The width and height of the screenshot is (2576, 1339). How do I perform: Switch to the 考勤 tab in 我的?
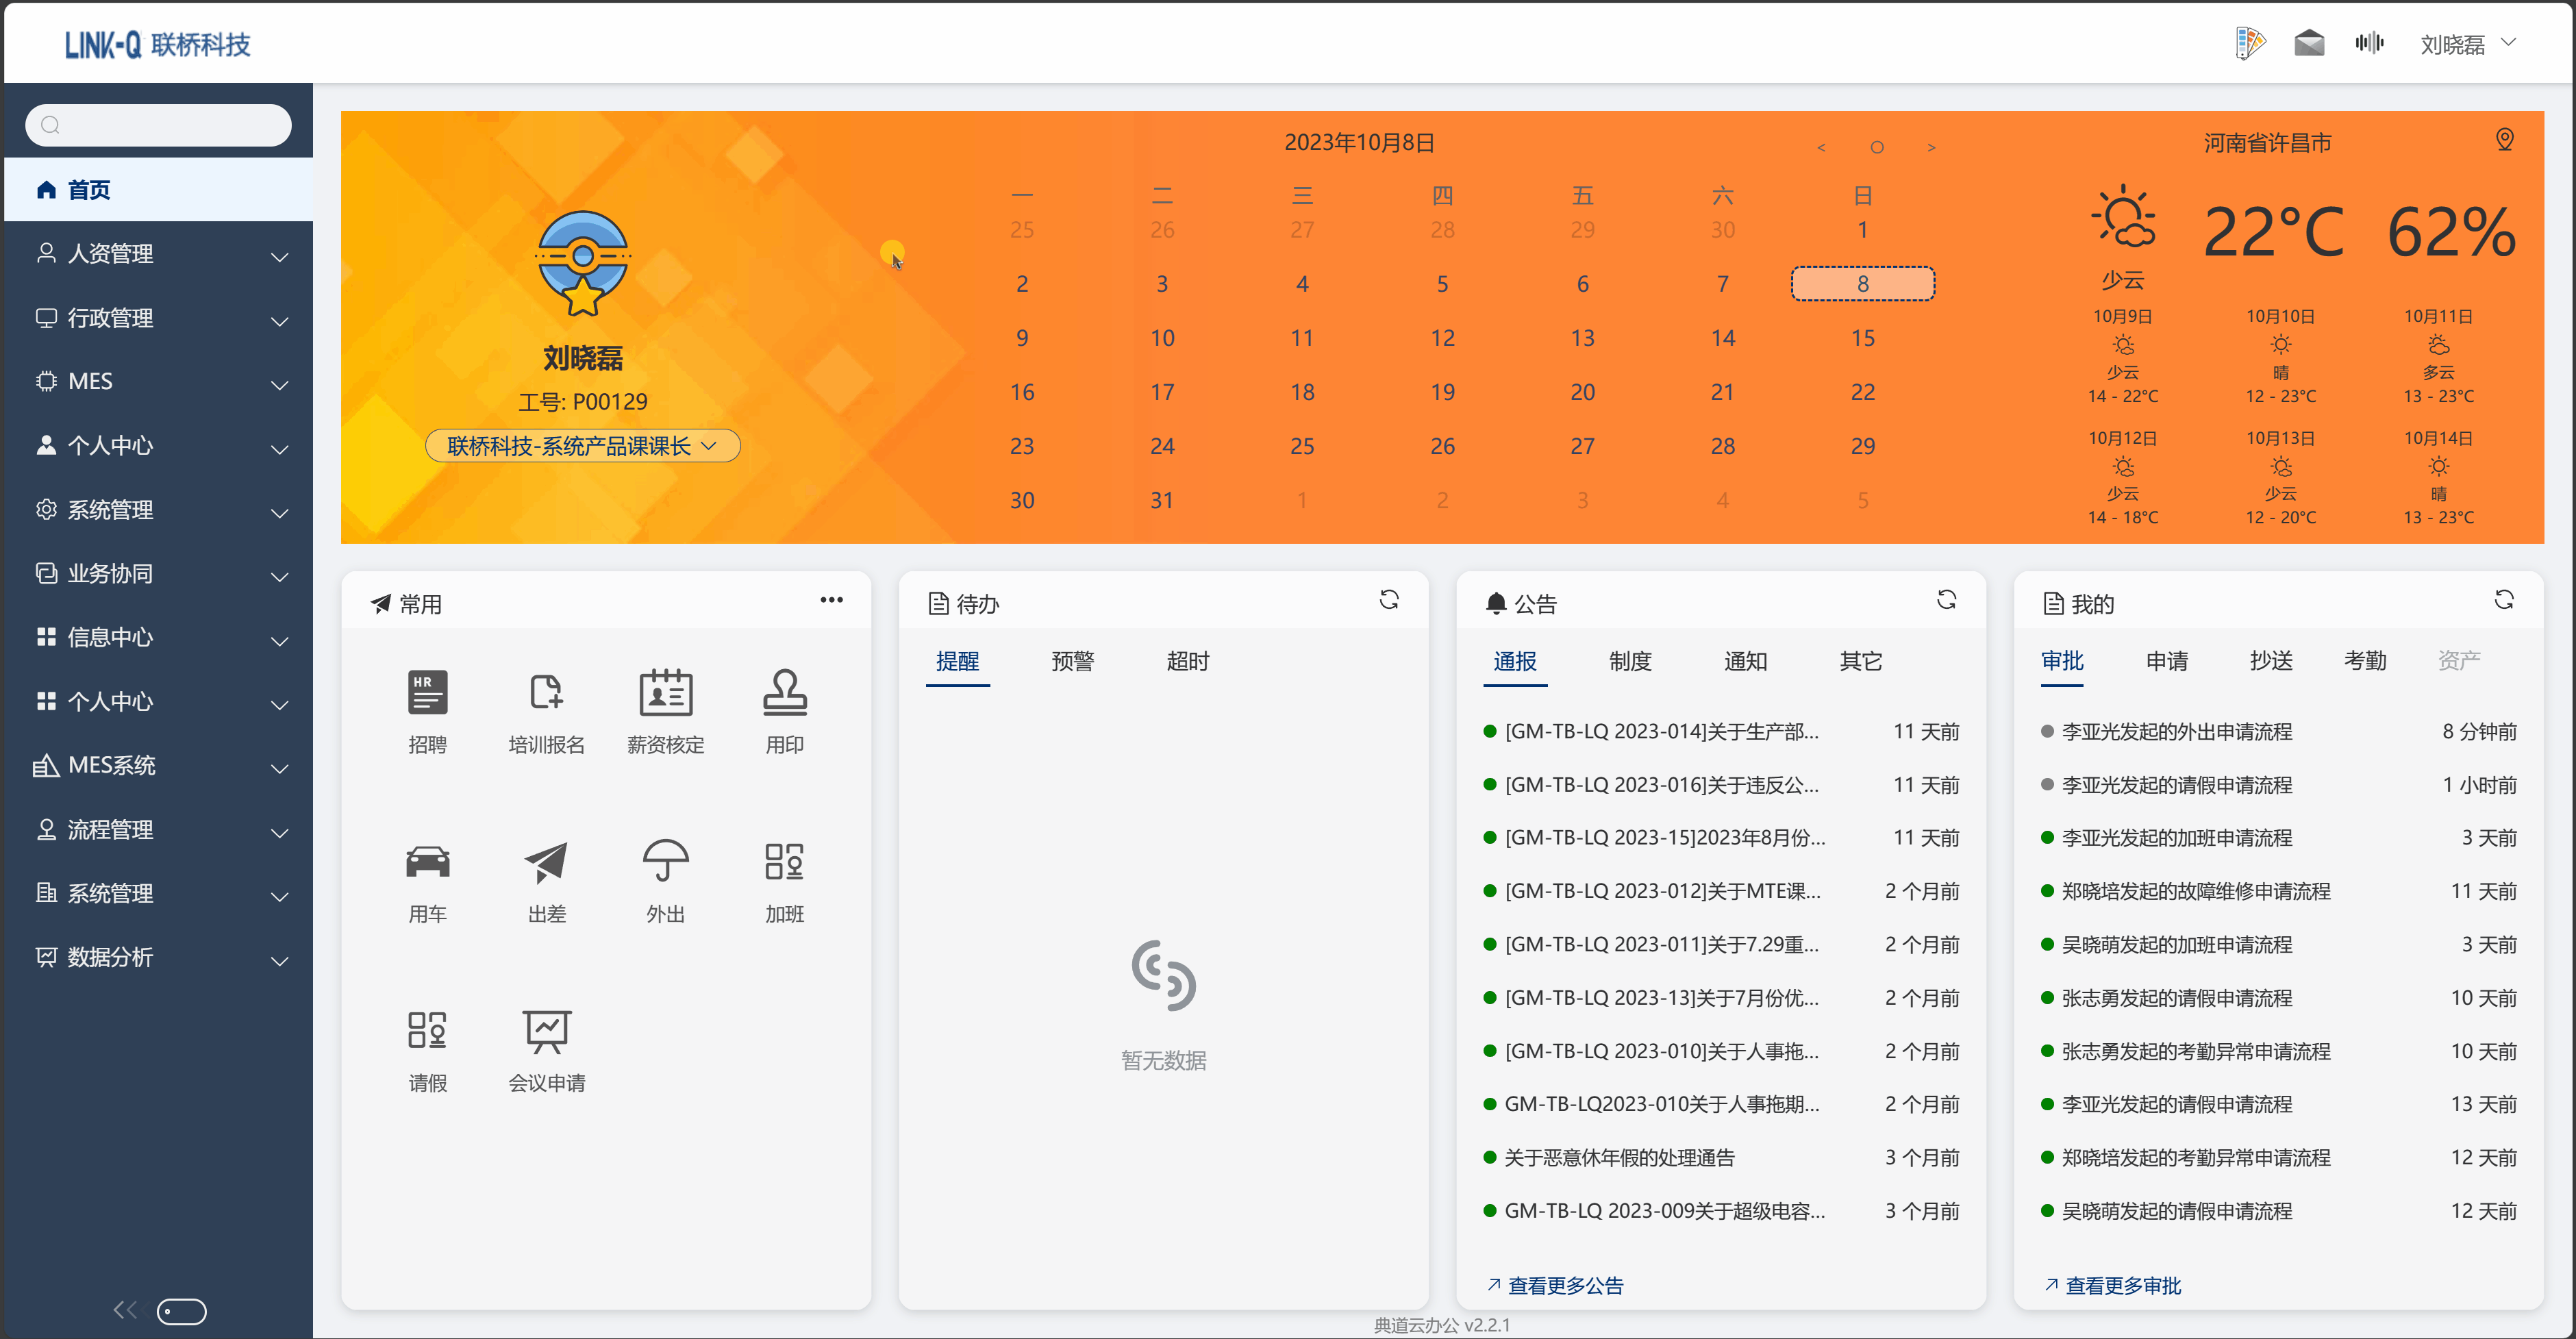[x=2364, y=661]
